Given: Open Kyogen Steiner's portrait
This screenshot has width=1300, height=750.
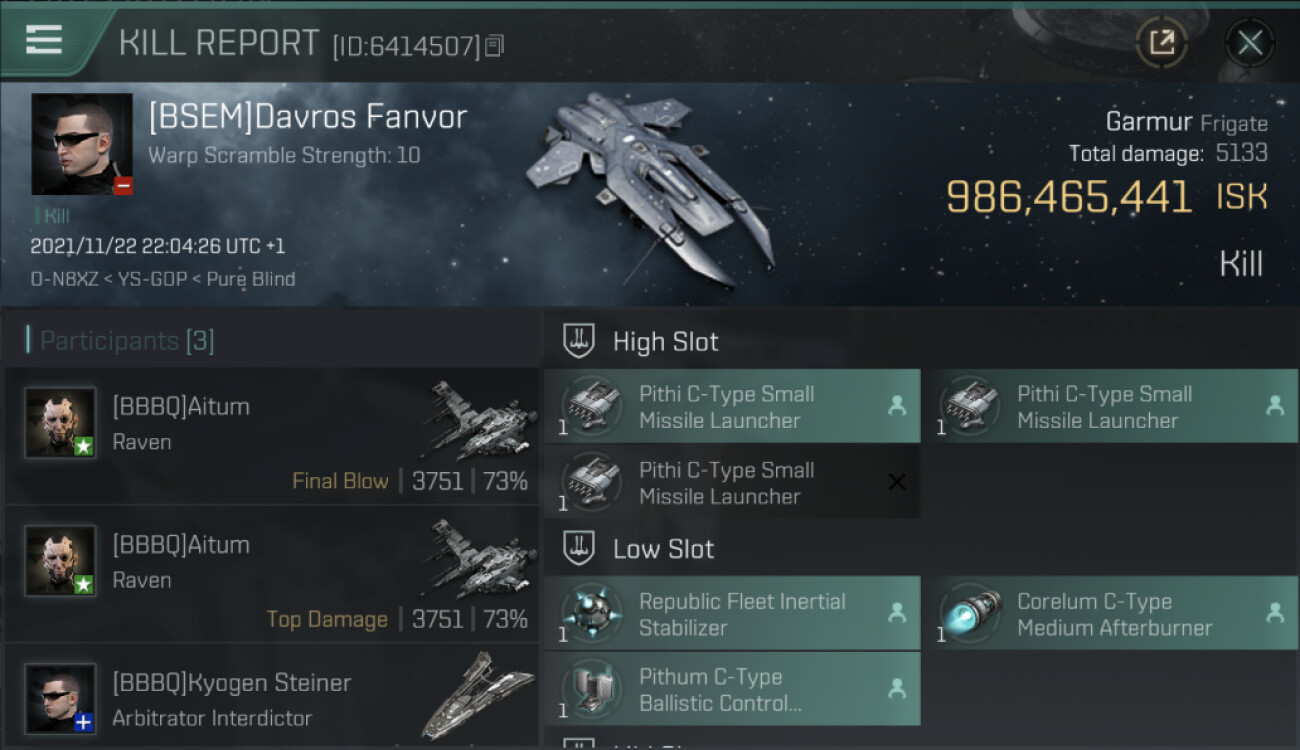Looking at the screenshot, I should [x=60, y=698].
